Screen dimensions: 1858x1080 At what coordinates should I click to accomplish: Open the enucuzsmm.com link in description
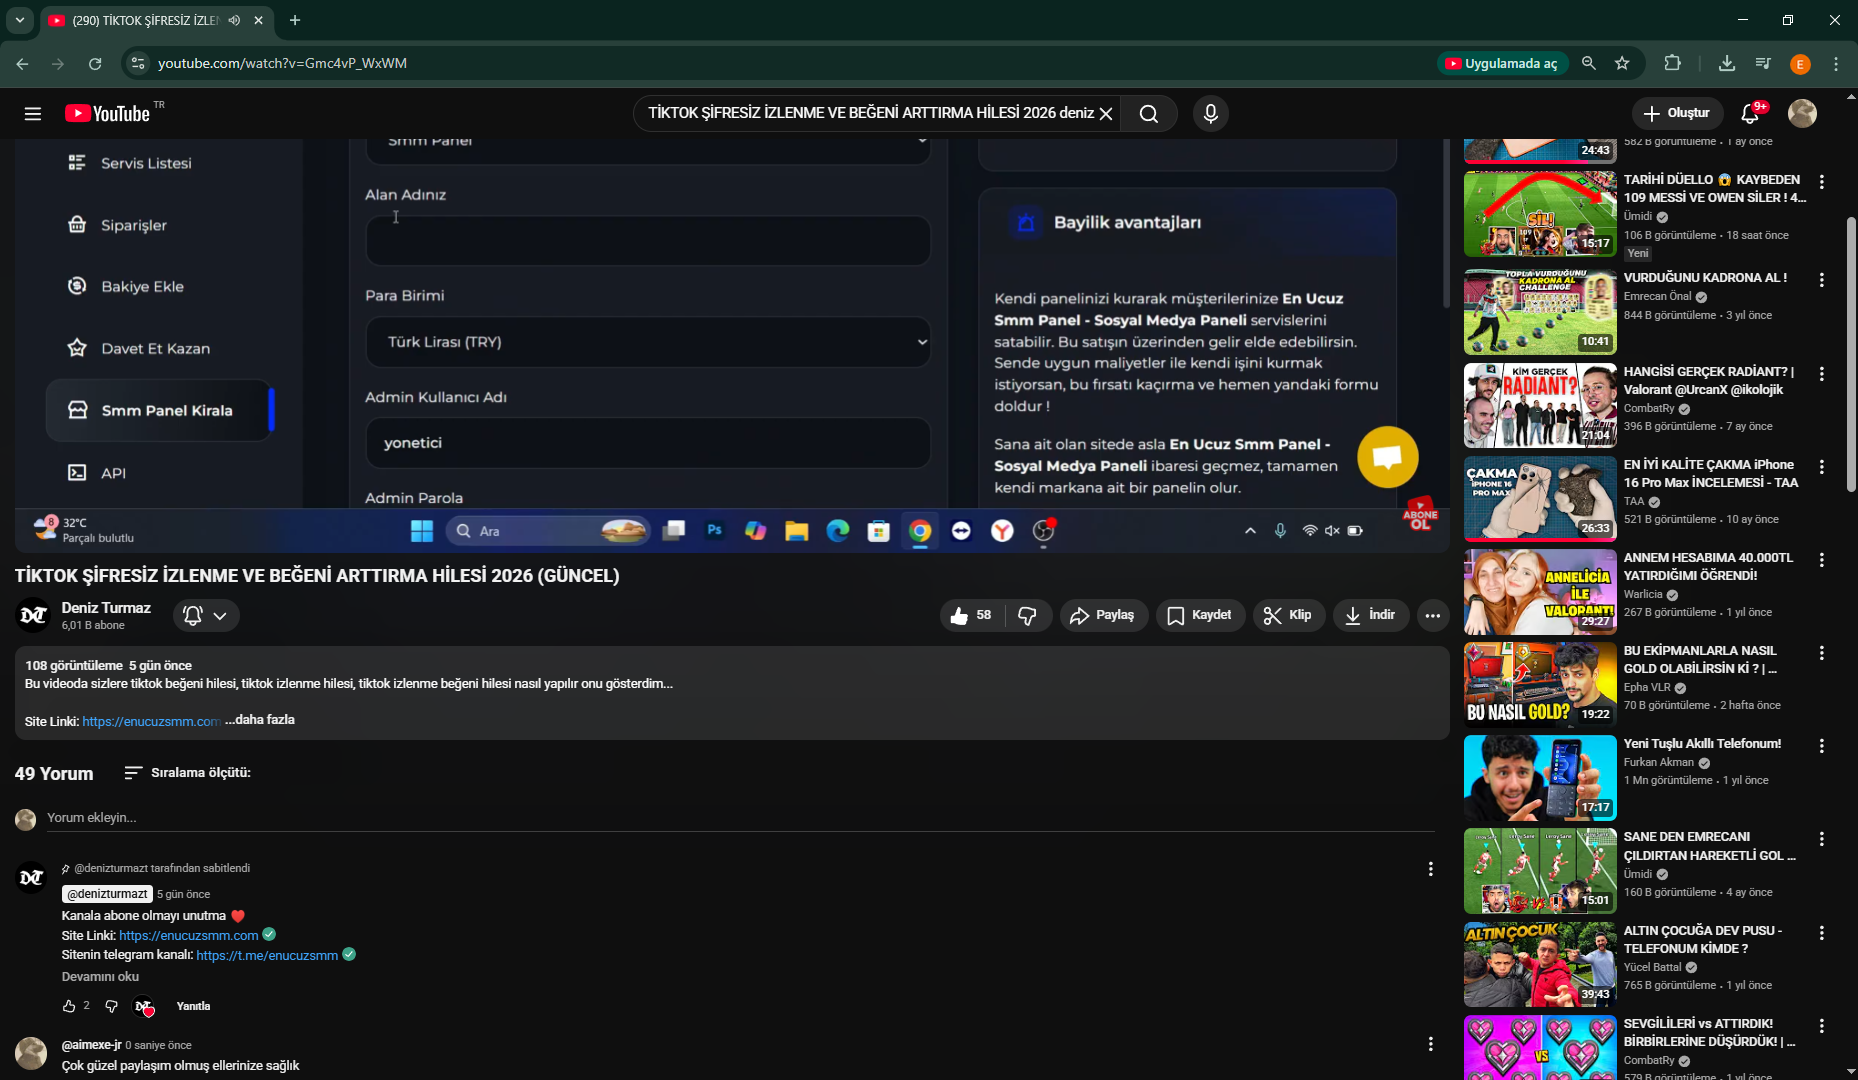(151, 721)
